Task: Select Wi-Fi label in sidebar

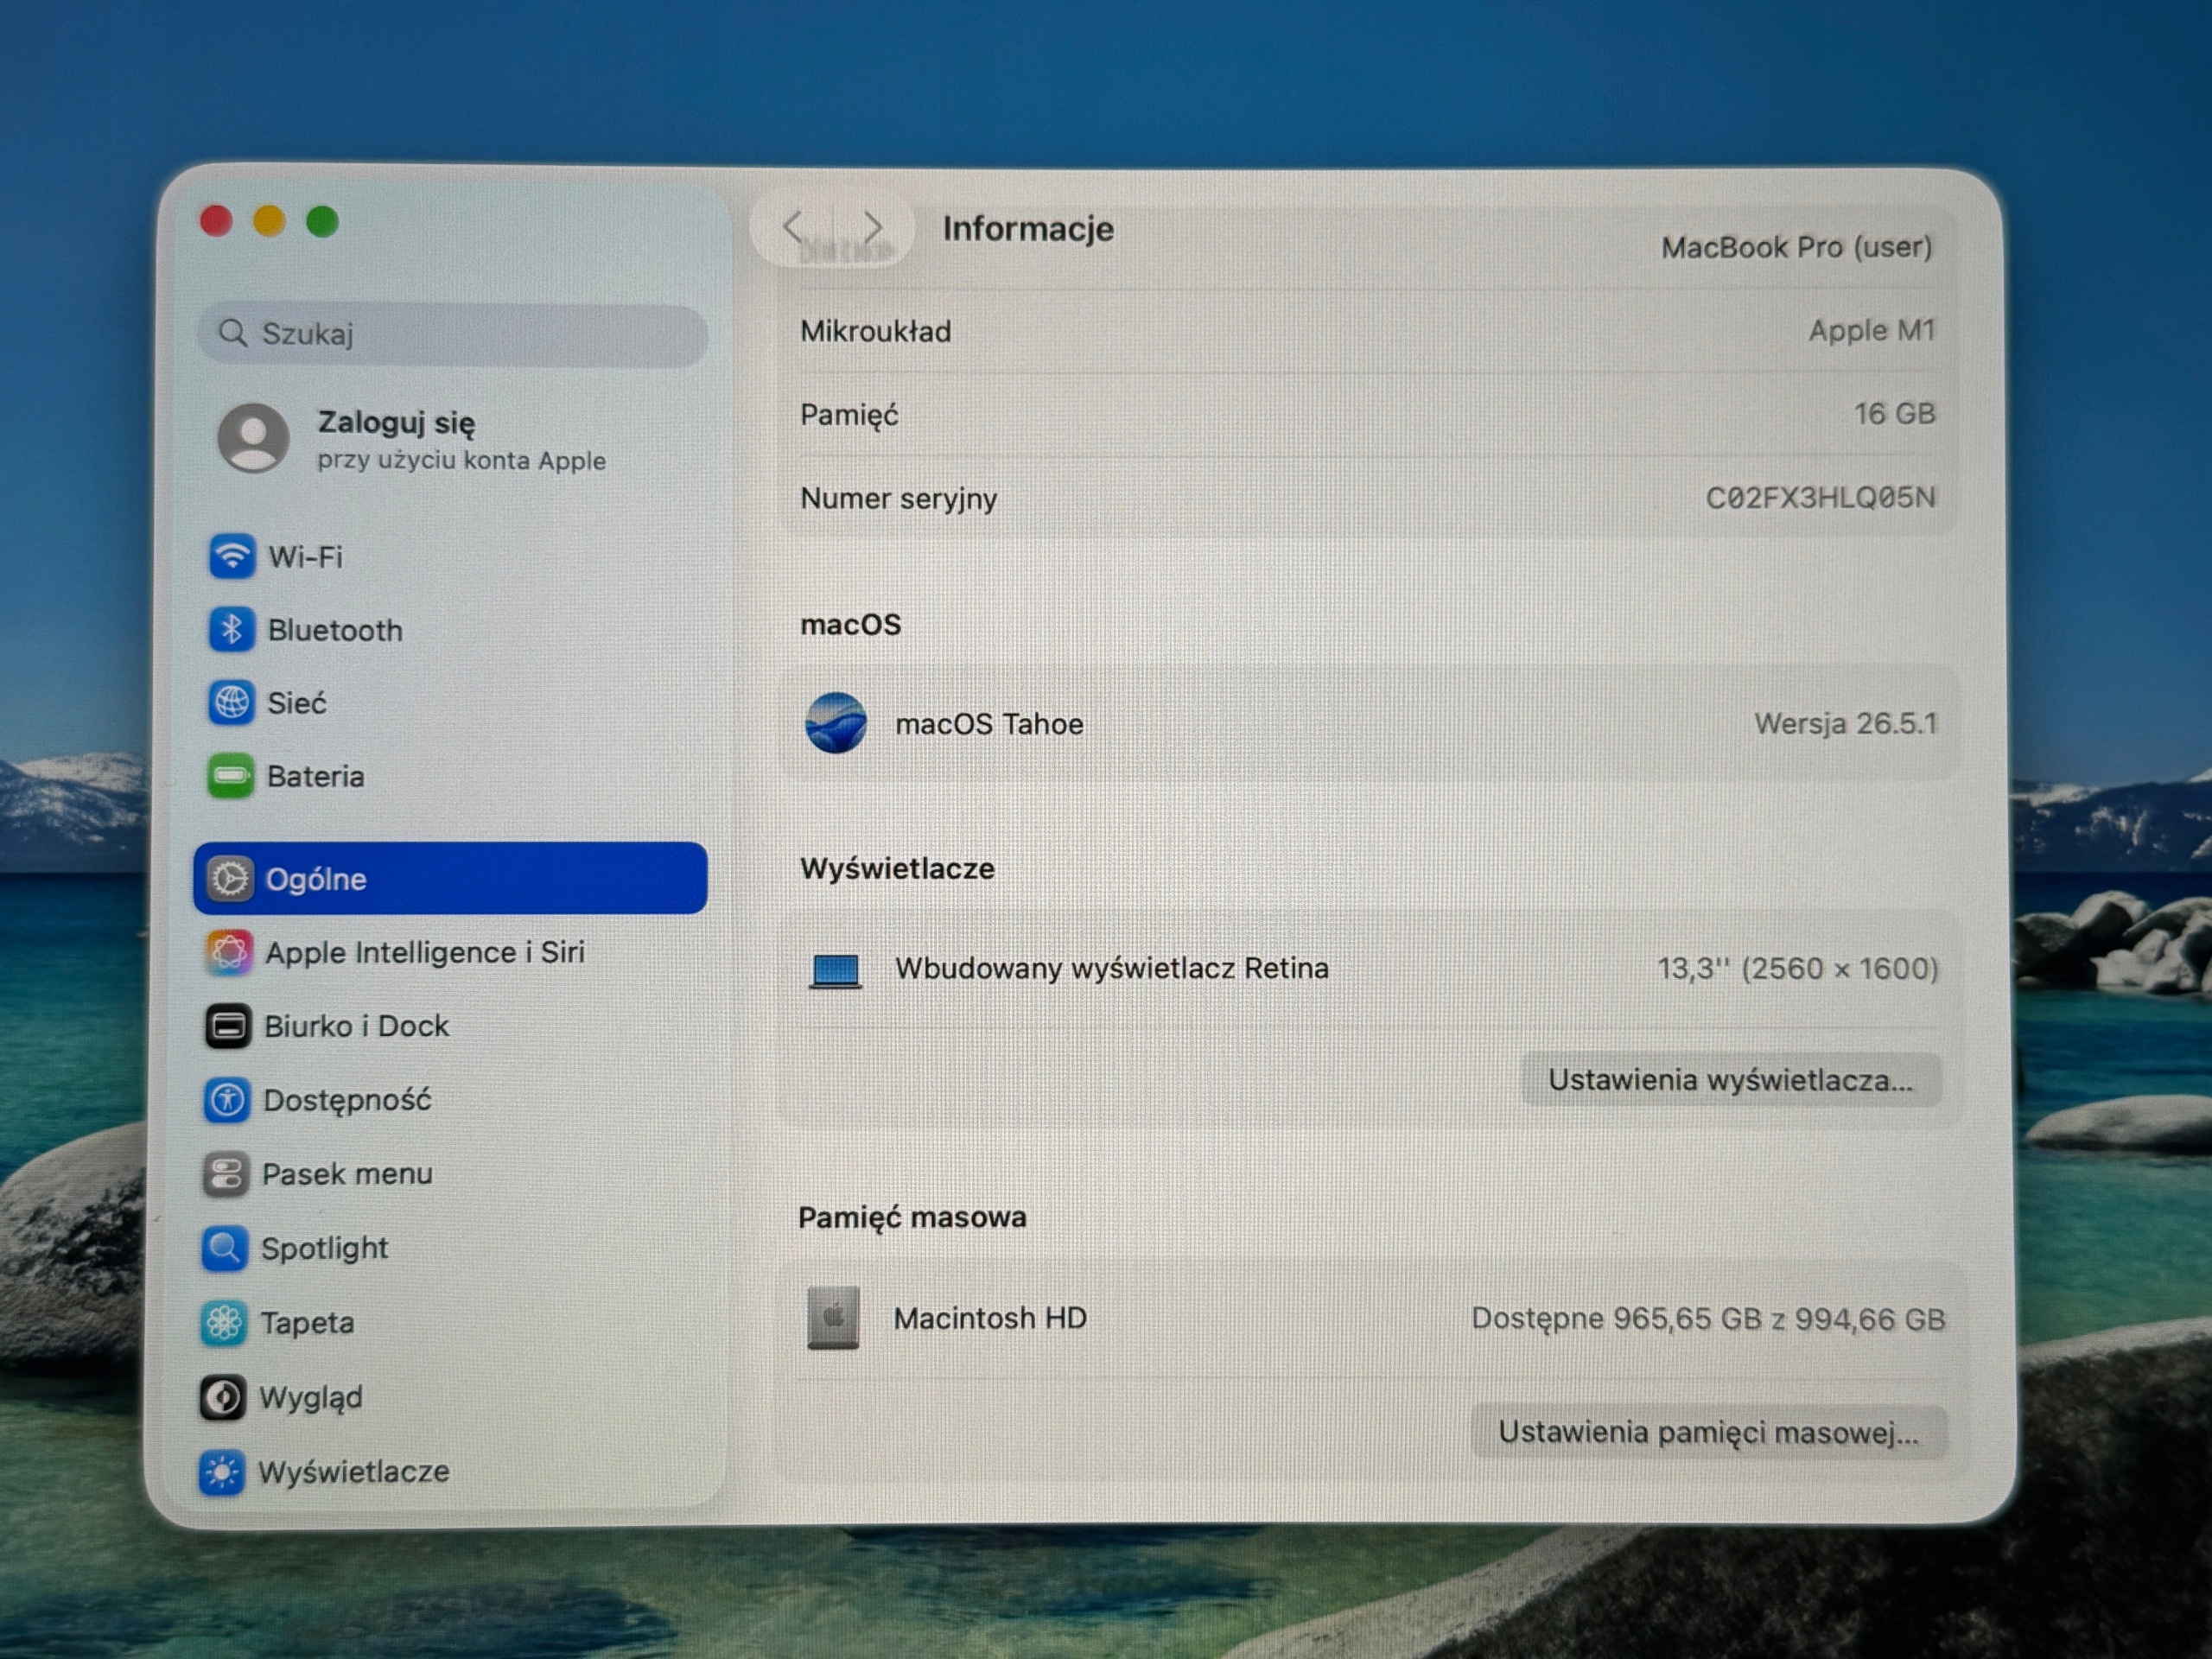Action: tap(305, 557)
